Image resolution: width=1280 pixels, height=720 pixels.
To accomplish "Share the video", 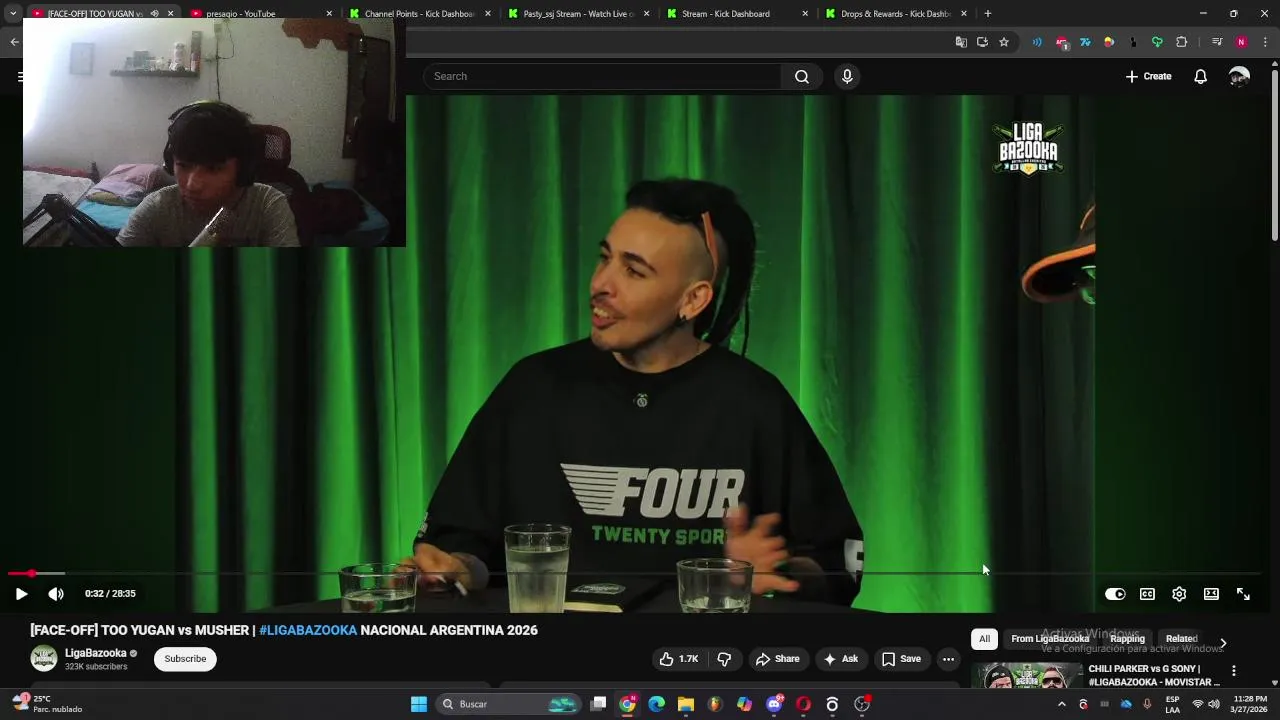I will coord(777,659).
